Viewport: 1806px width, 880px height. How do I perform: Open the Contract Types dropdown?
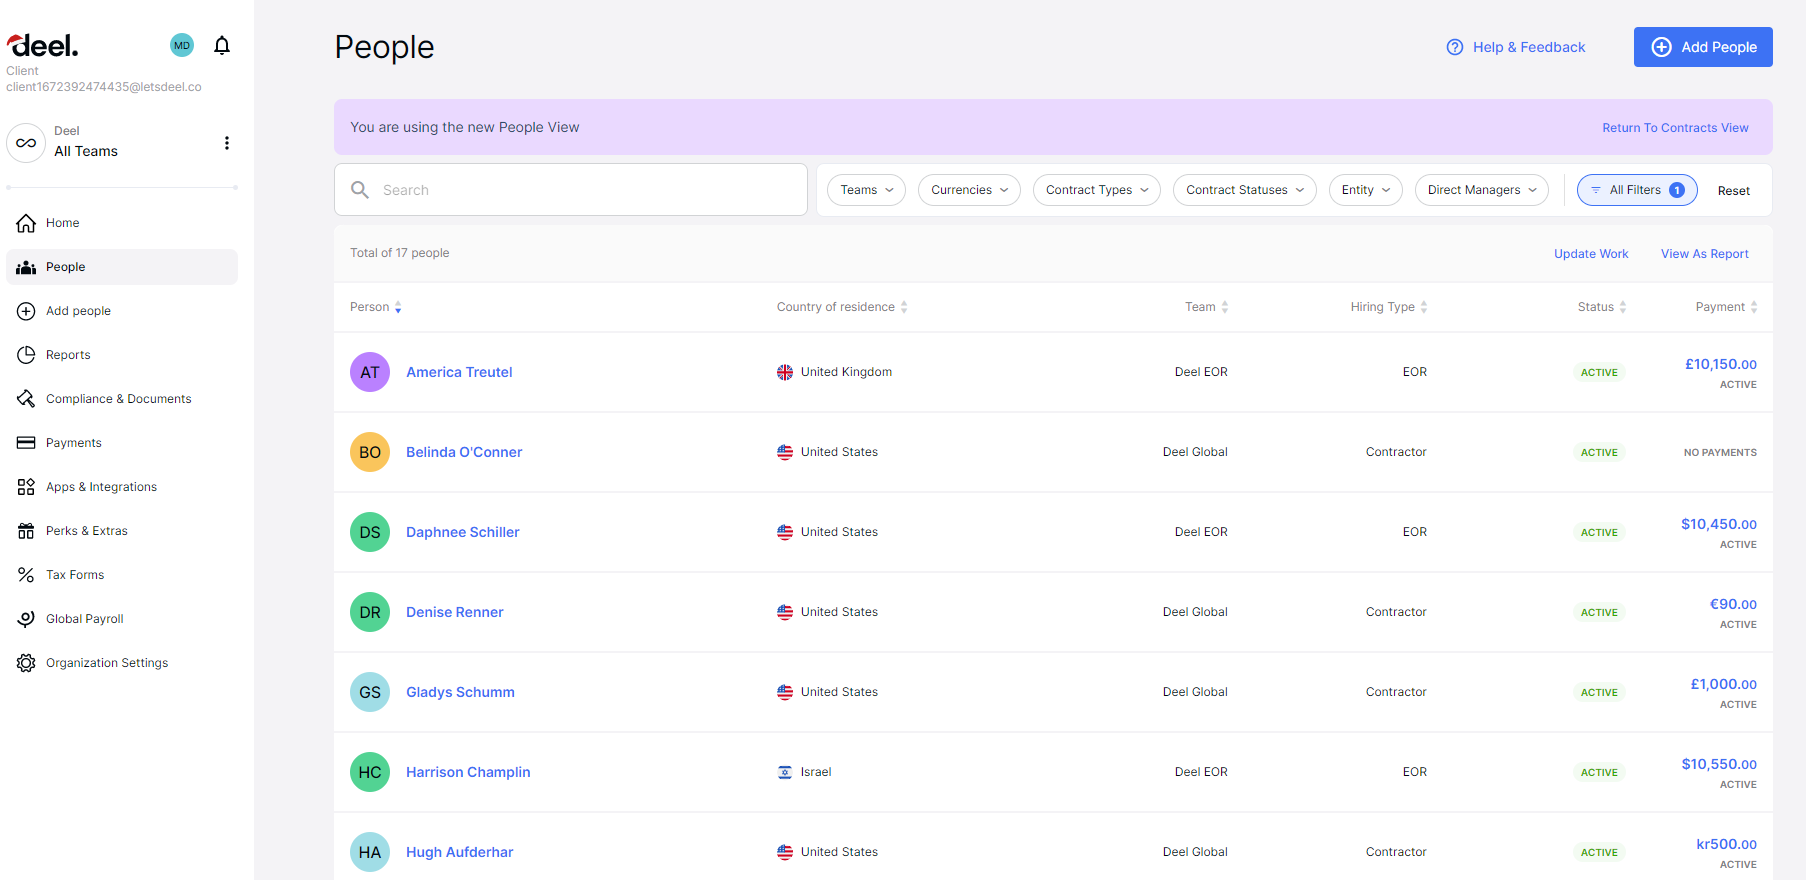pyautogui.click(x=1096, y=190)
